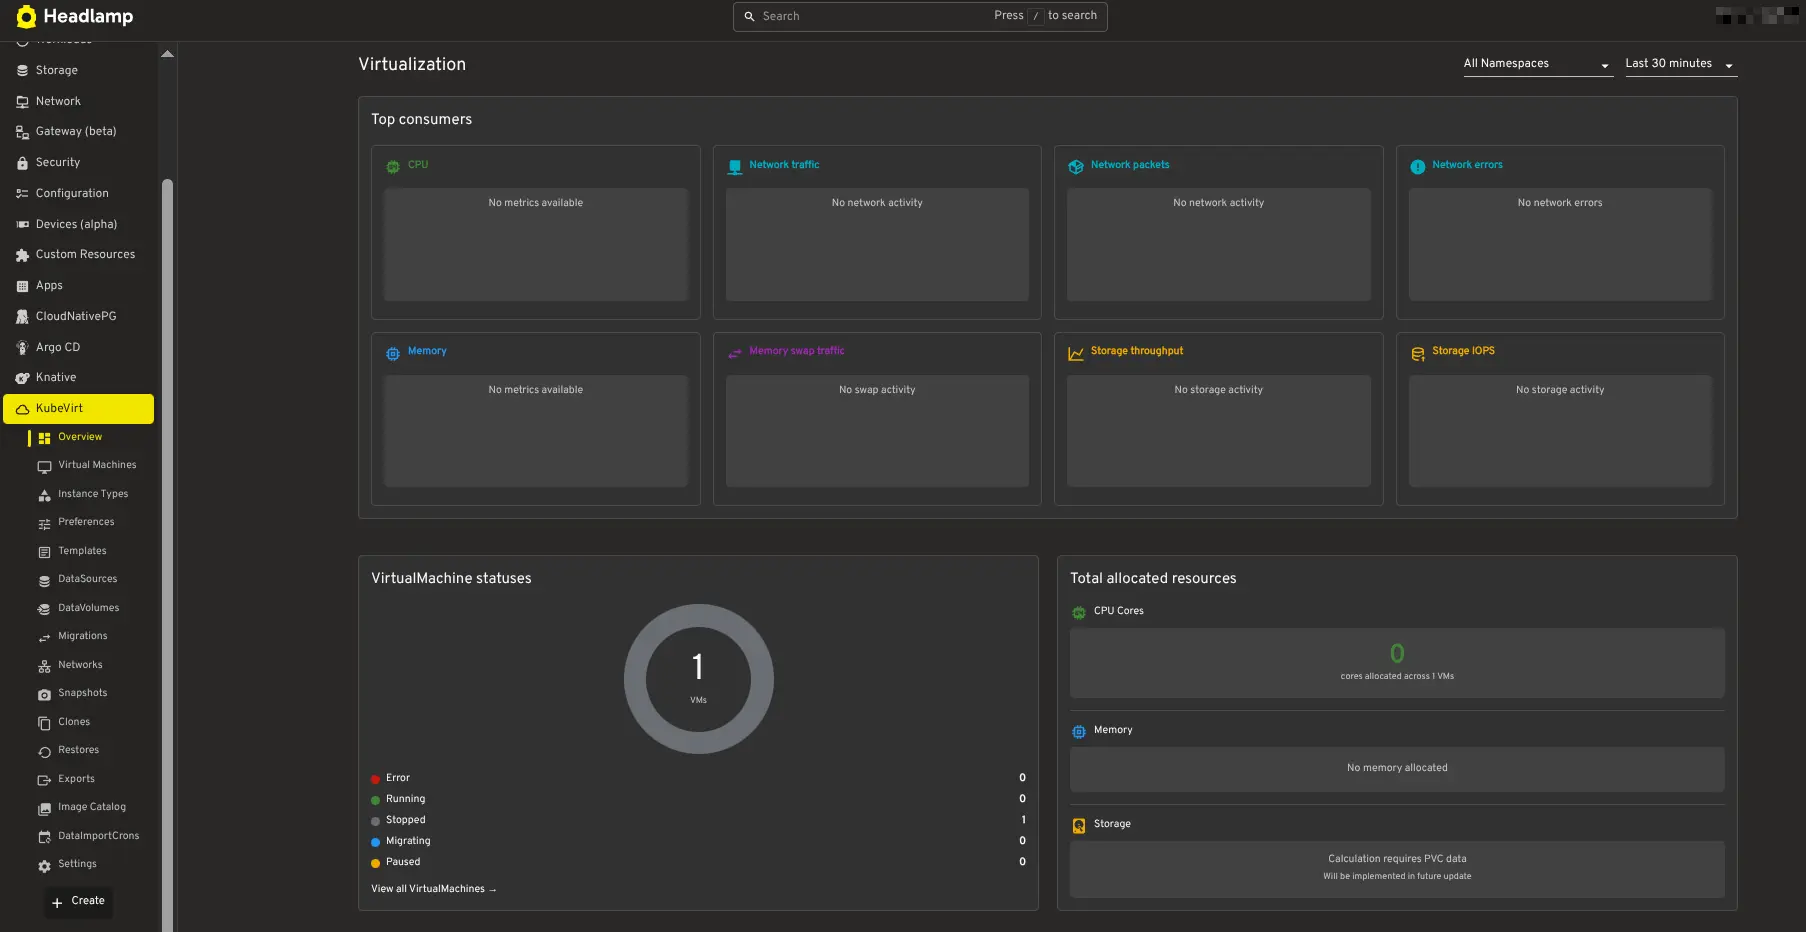The image size is (1806, 932).
Task: Click the VirtualMachine statuses donut chart
Action: 698,679
